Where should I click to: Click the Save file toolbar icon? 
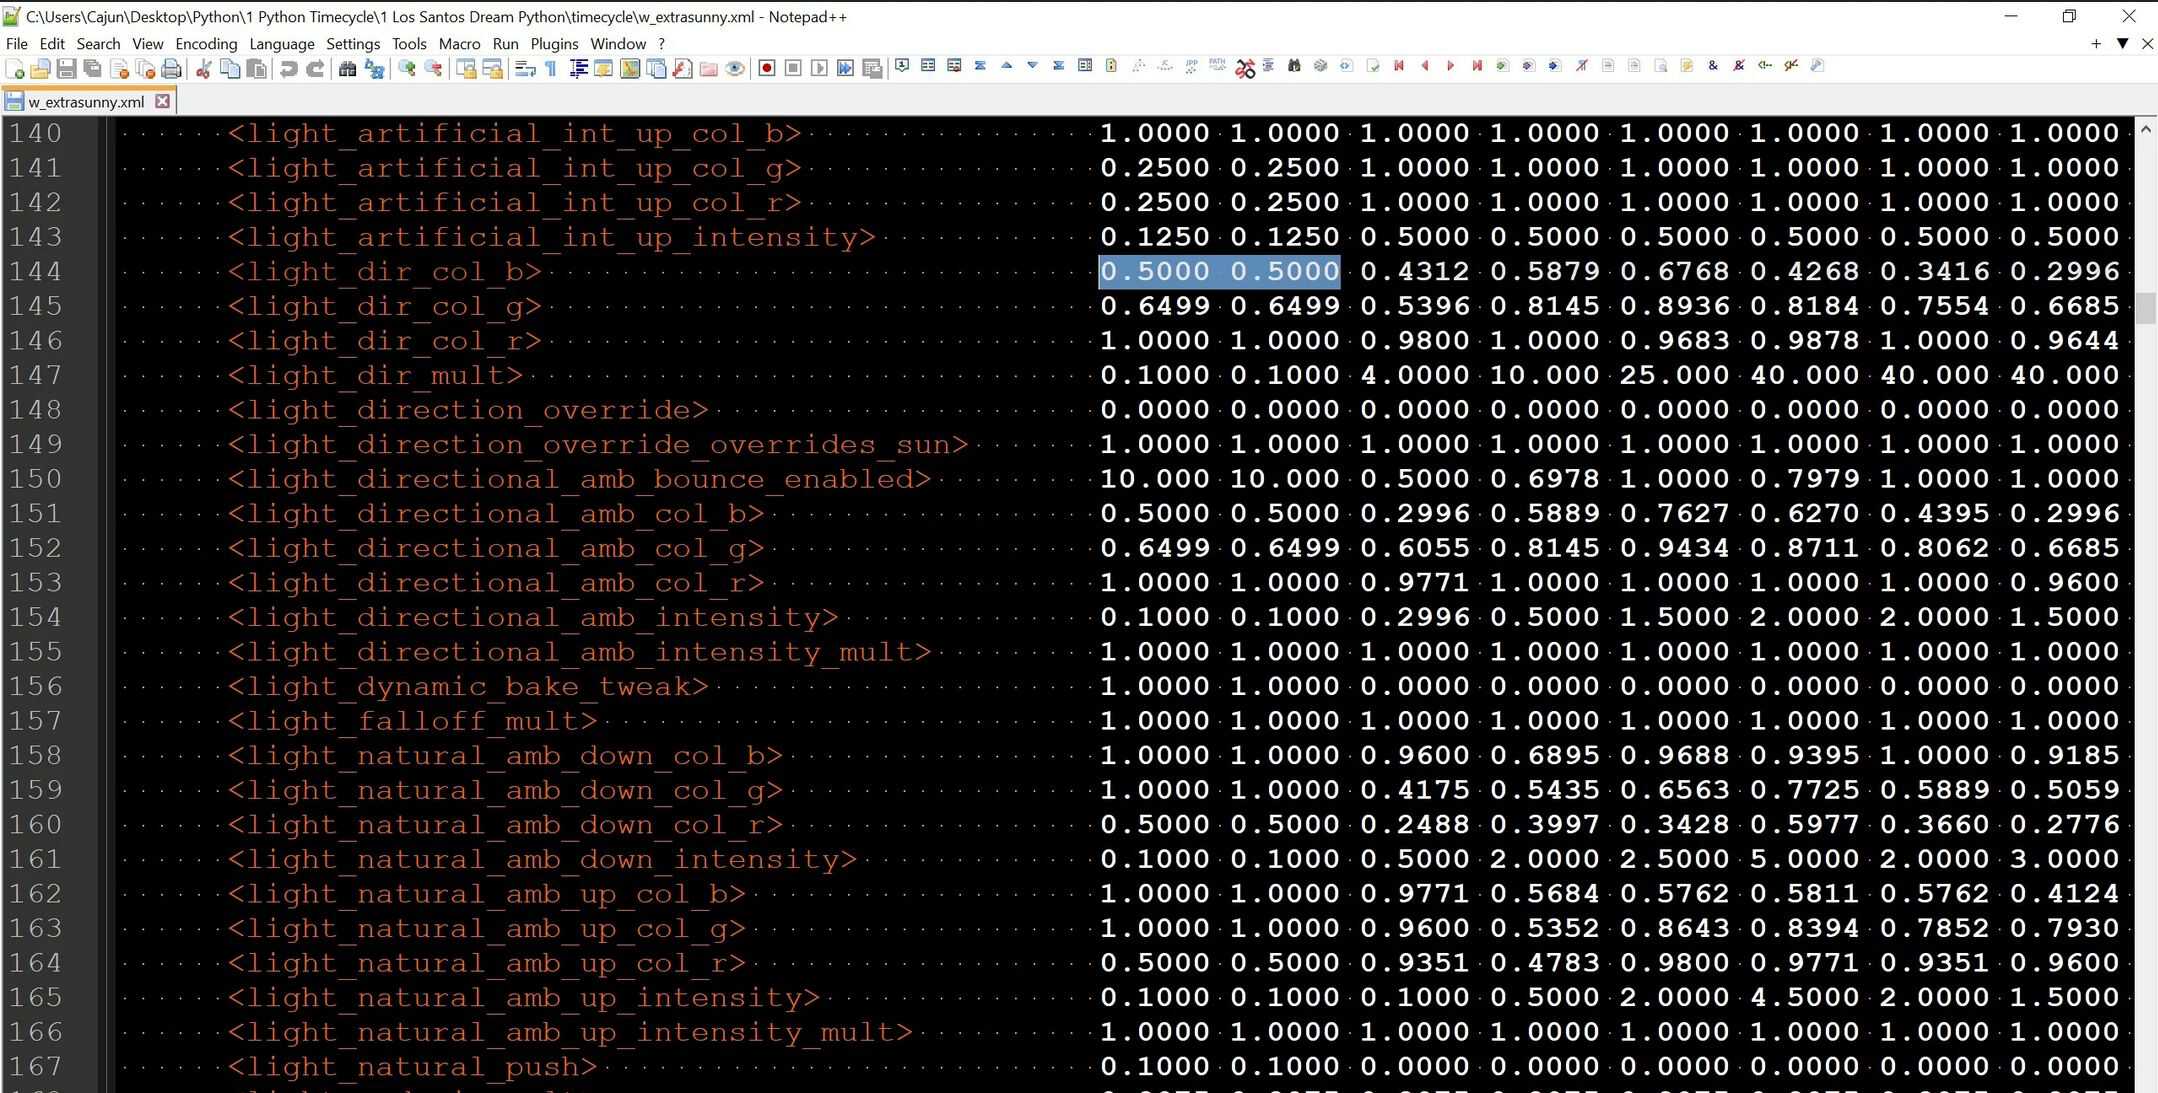(x=66, y=68)
